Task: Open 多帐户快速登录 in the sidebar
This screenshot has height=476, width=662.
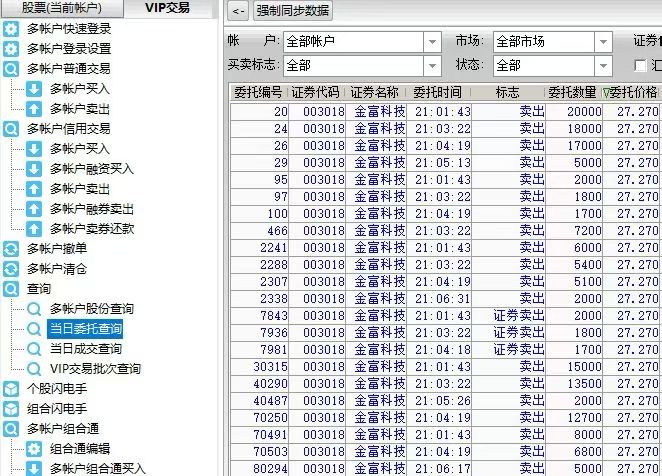Action: tap(69, 29)
